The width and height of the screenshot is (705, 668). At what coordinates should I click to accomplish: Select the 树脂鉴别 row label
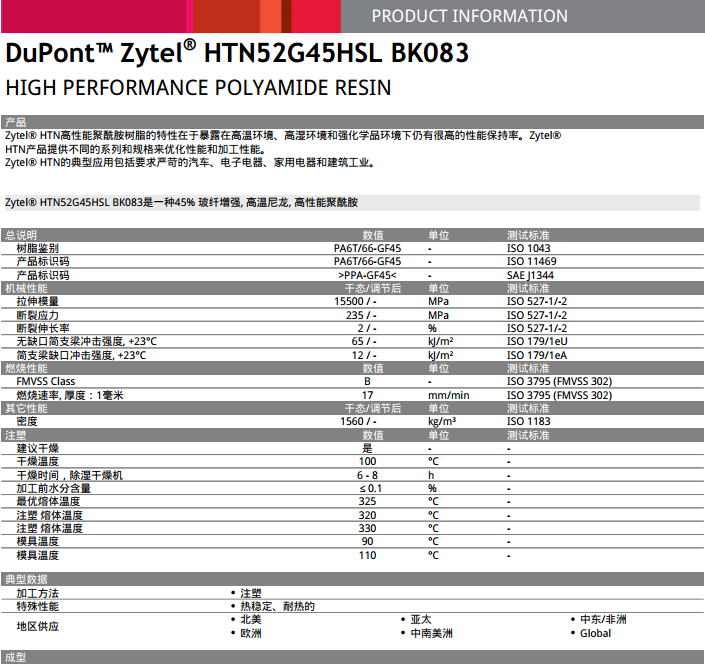pyautogui.click(x=38, y=248)
